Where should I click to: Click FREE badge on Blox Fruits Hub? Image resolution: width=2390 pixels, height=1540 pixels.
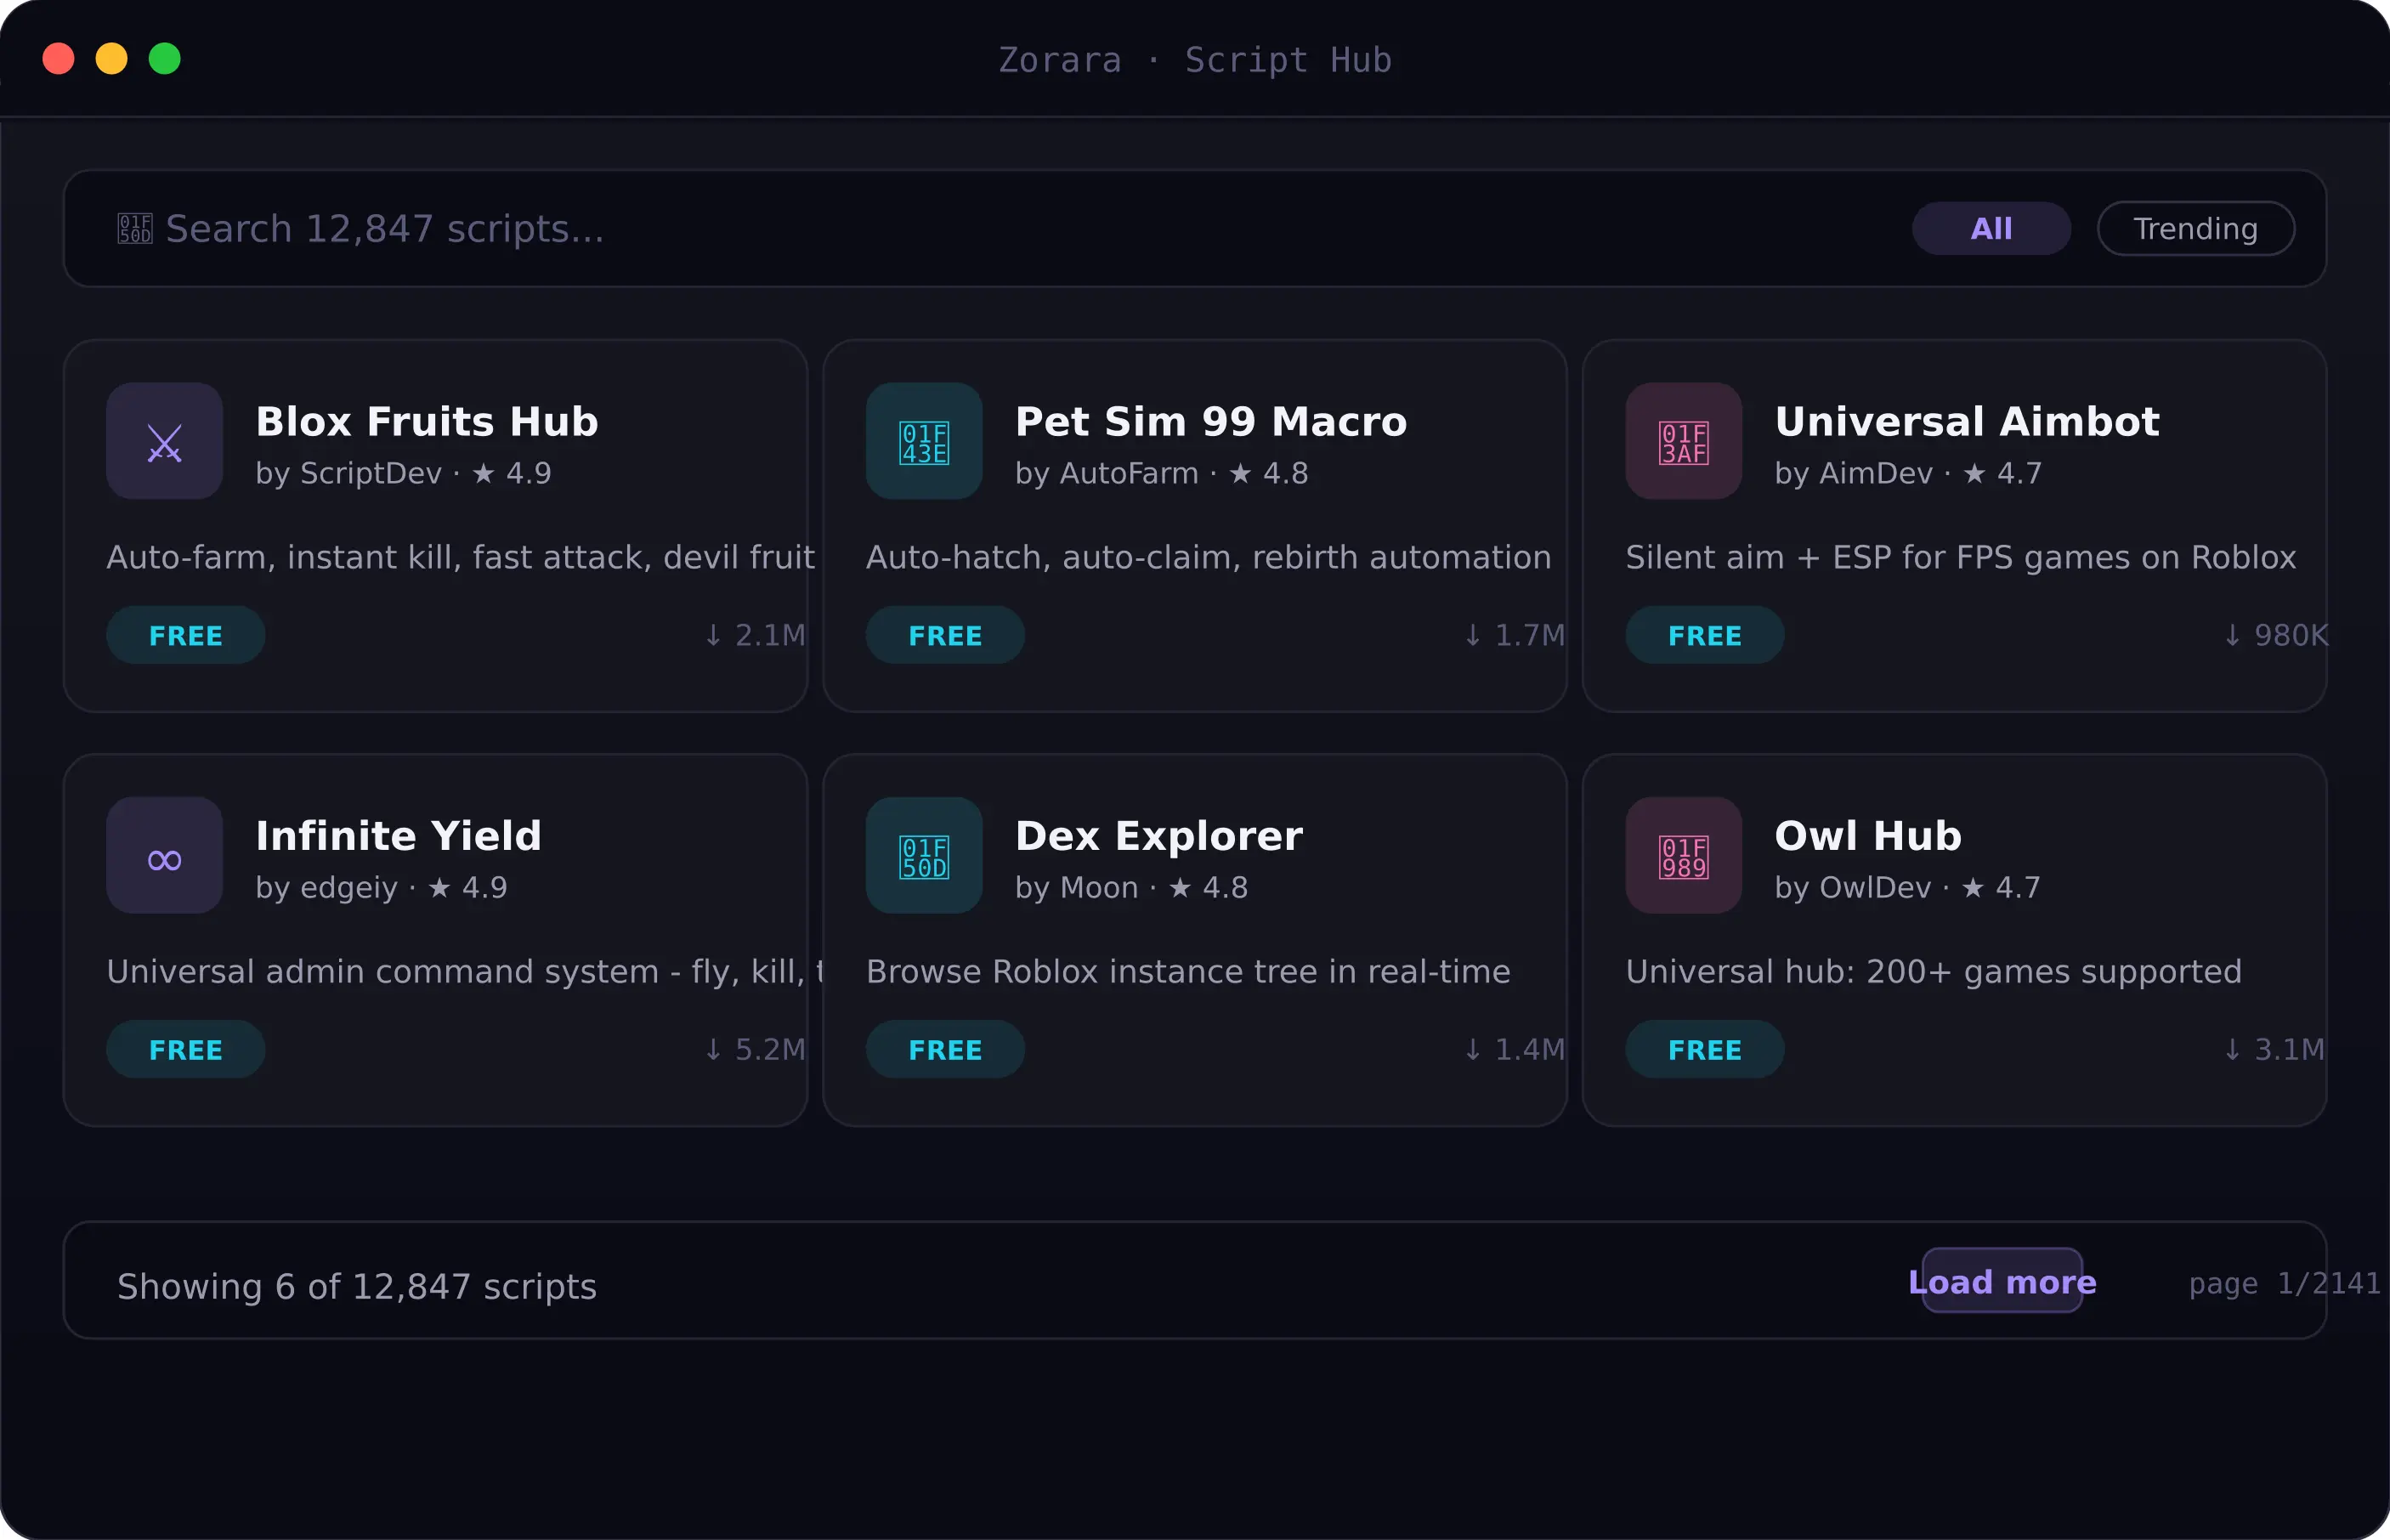[x=186, y=635]
